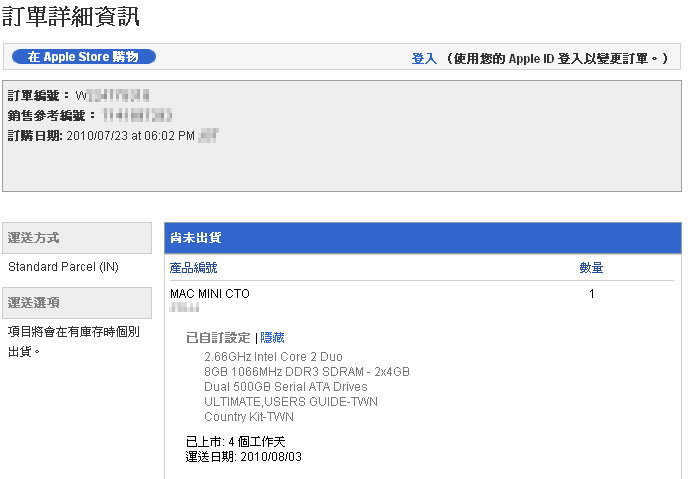Image resolution: width=688 pixels, height=479 pixels.
Task: Select 項目將會在有庫存時個別出貨 text
Action: click(74, 341)
